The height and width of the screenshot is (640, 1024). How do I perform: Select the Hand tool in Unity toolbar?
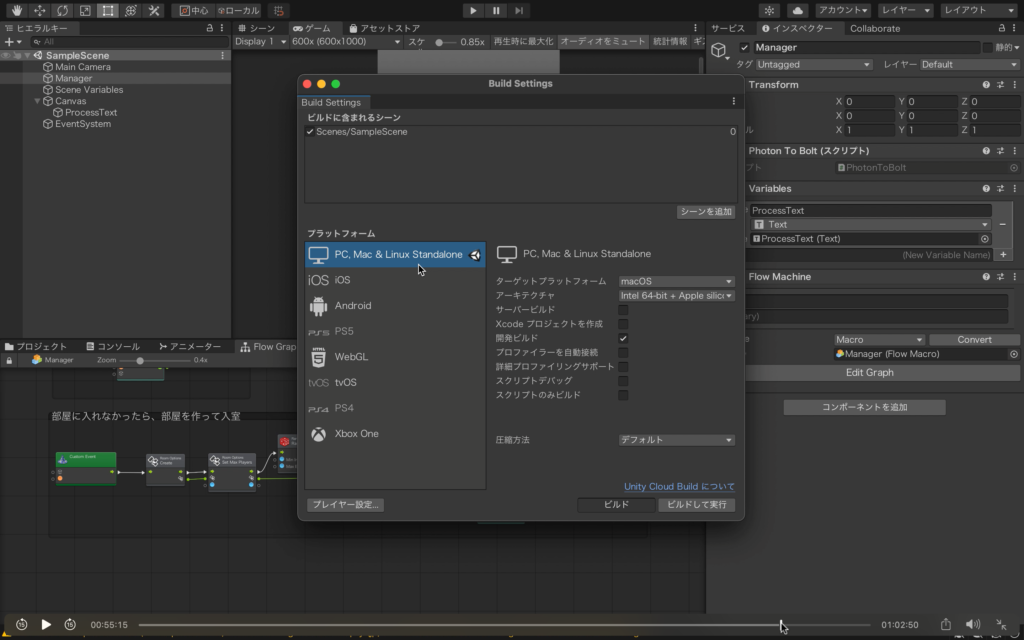tap(16, 10)
